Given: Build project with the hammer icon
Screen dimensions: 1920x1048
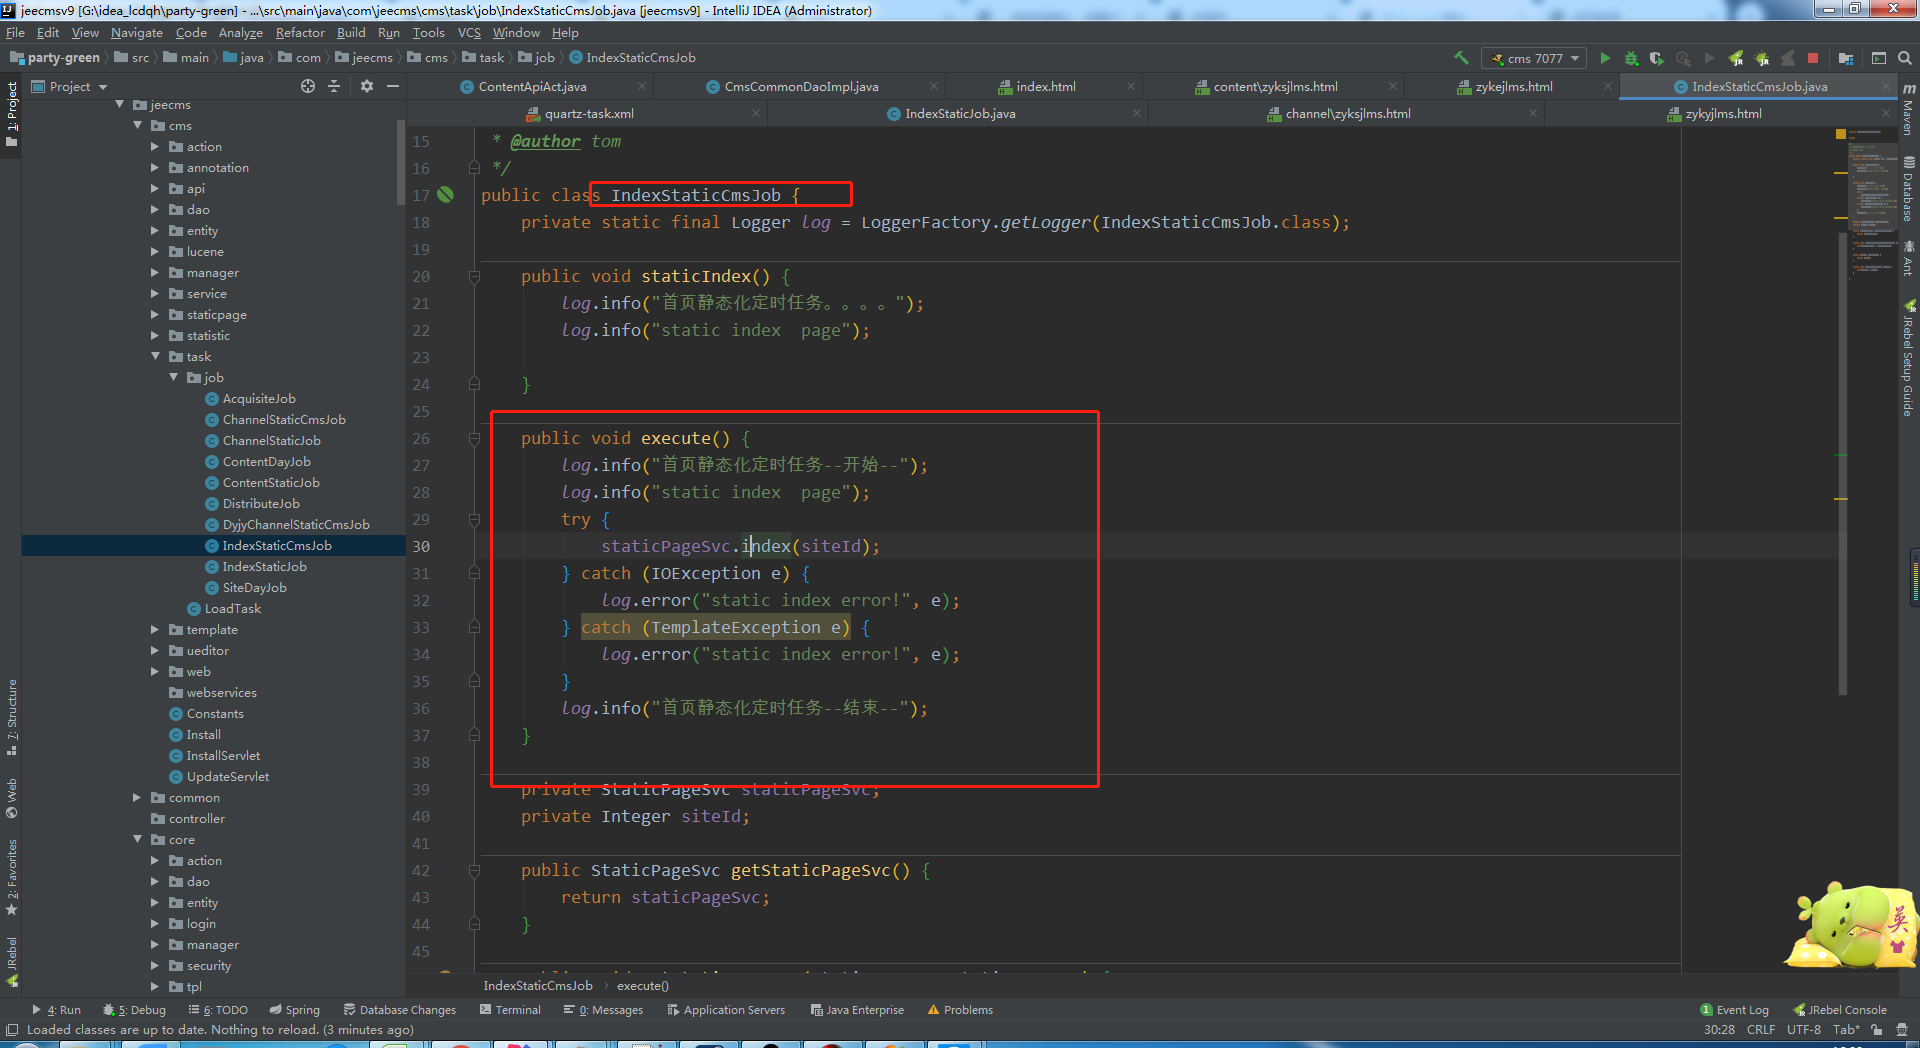Looking at the screenshot, I should 1461,58.
